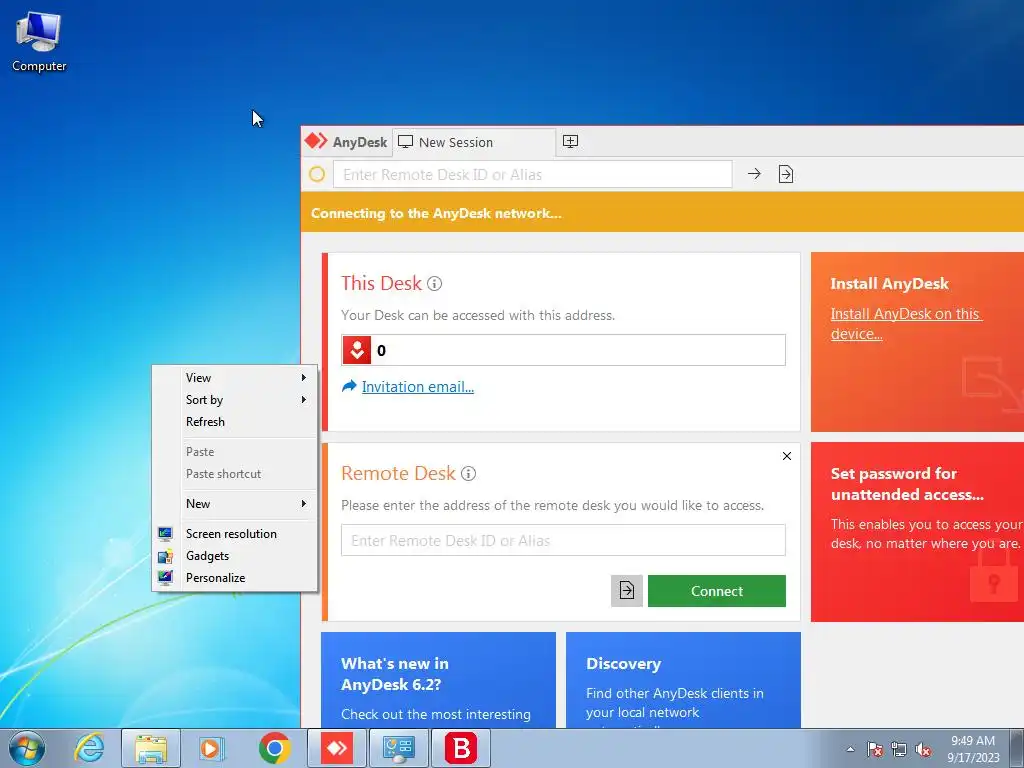Screen dimensions: 1024x768
Task: Show hidden system tray icons arrow
Action: pos(850,749)
